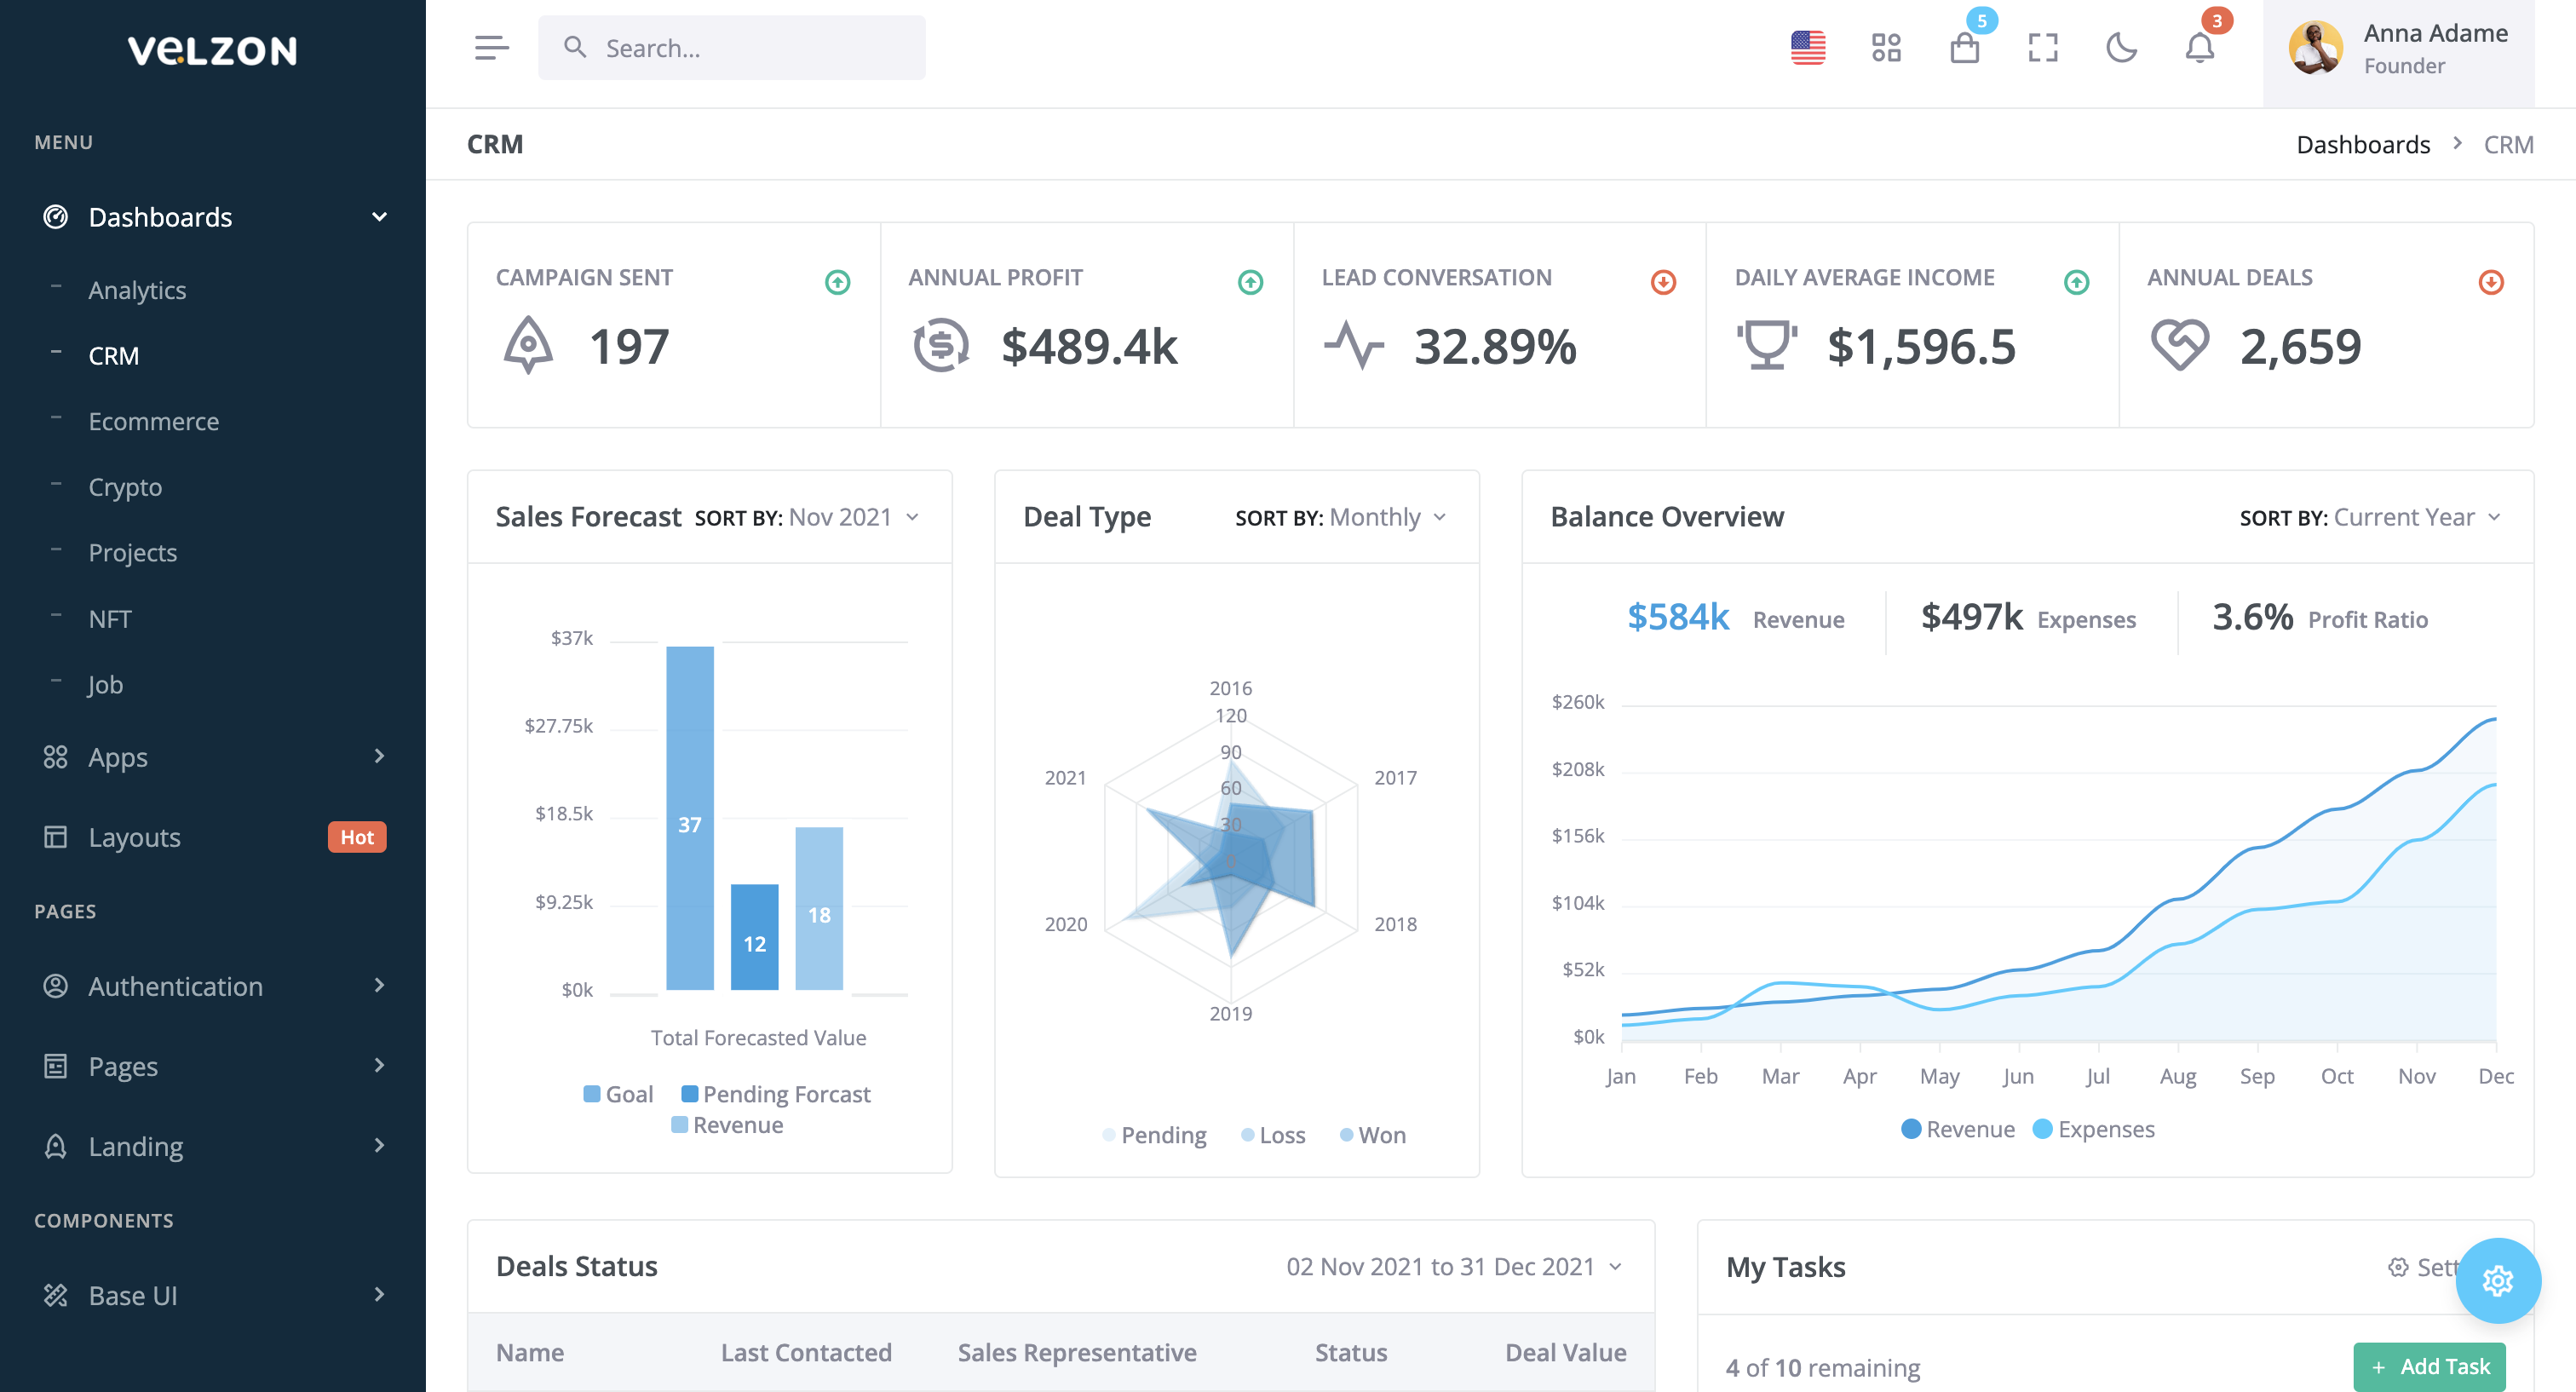Open the web apps grid icon
This screenshot has height=1392, width=2576.
coord(1886,47)
